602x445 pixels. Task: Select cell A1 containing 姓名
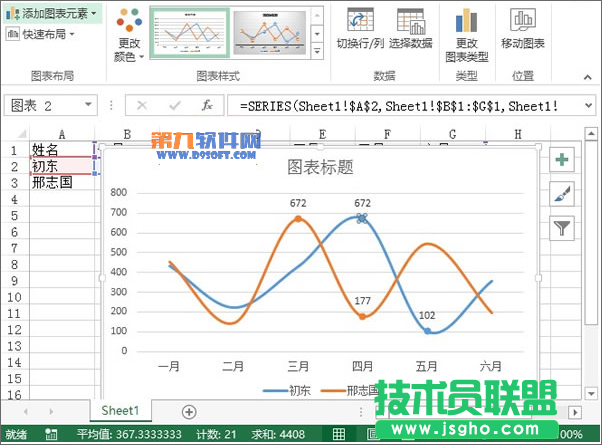coord(62,150)
